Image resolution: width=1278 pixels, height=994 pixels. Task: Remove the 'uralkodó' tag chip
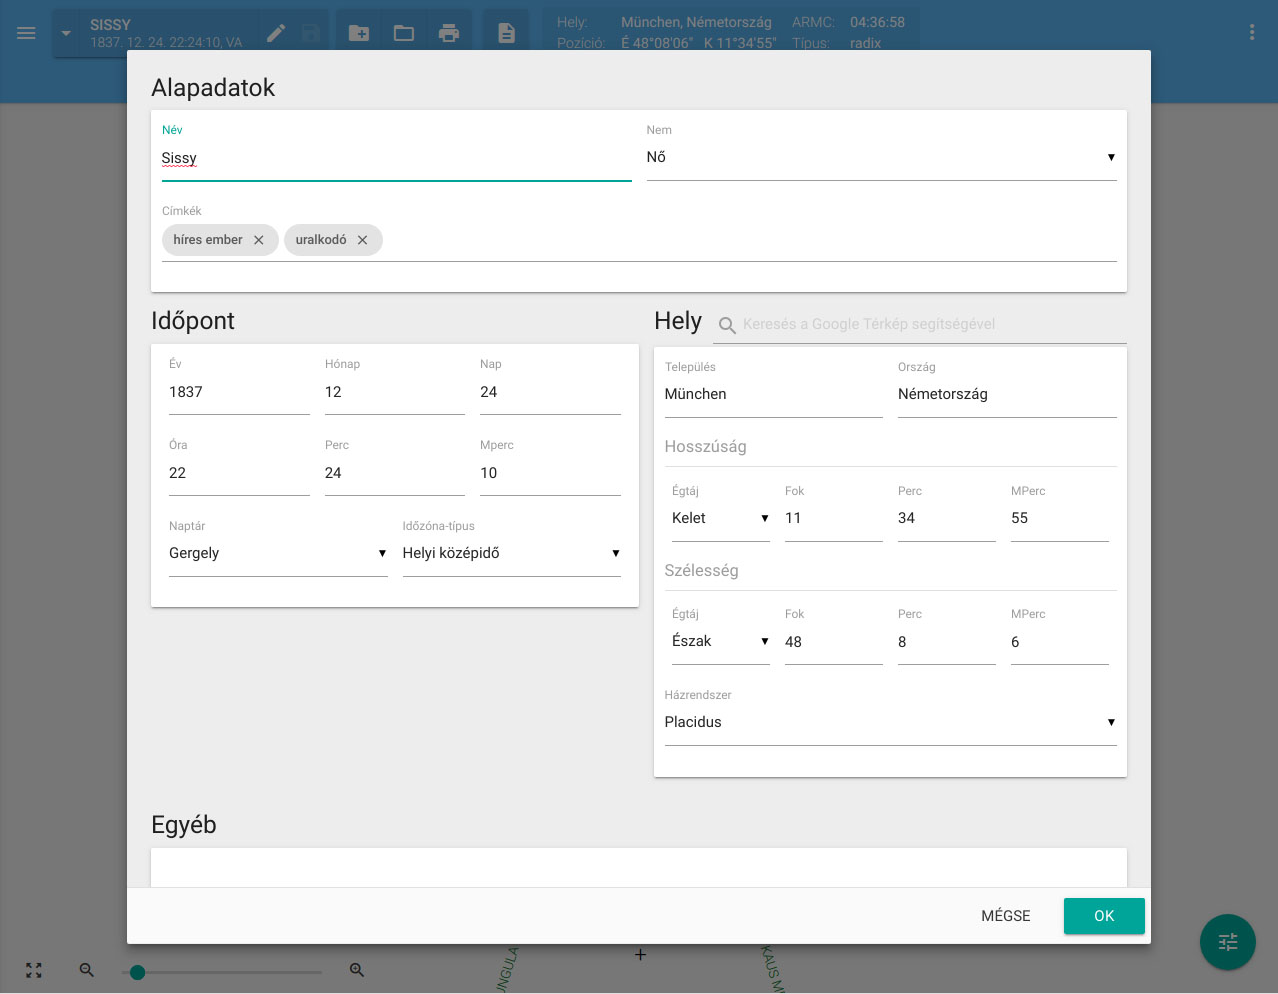pos(362,240)
